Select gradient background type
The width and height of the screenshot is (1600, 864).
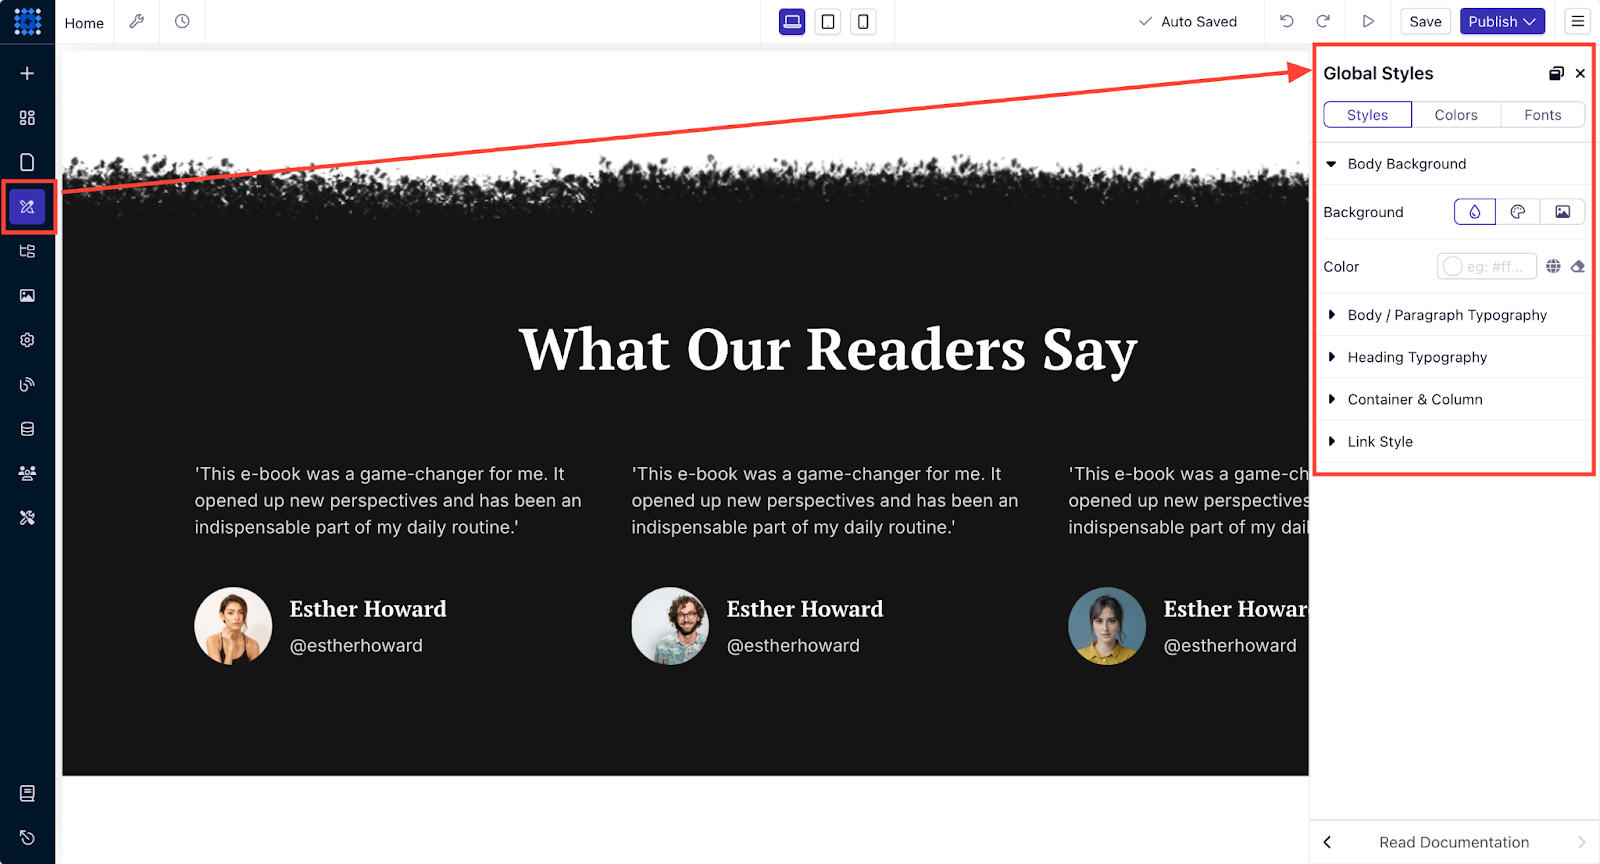1518,212
